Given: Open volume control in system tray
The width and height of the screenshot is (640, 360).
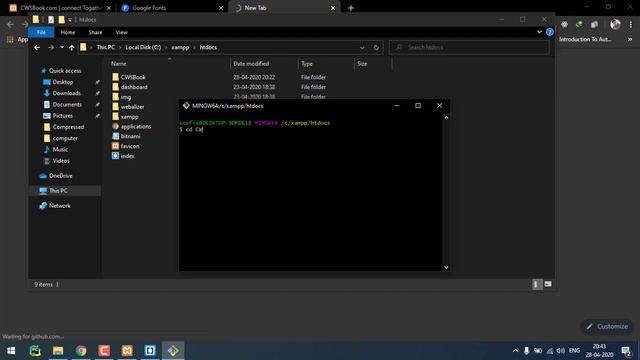Looking at the screenshot, I should click(x=561, y=351).
